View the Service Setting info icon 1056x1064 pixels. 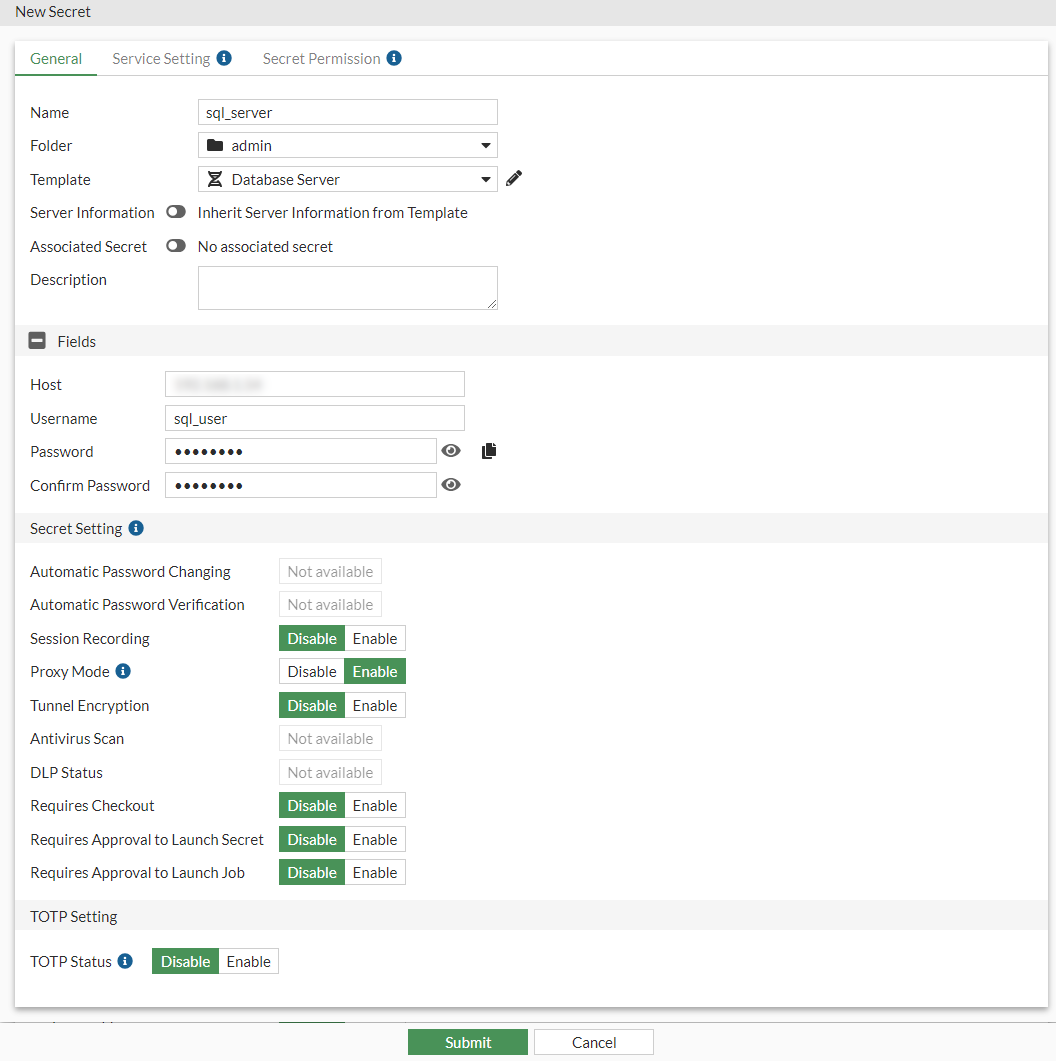224,58
